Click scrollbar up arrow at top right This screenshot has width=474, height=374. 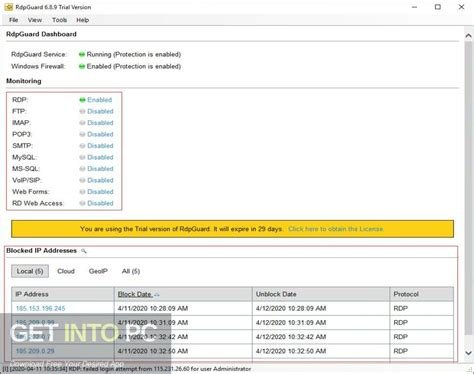(x=468, y=35)
